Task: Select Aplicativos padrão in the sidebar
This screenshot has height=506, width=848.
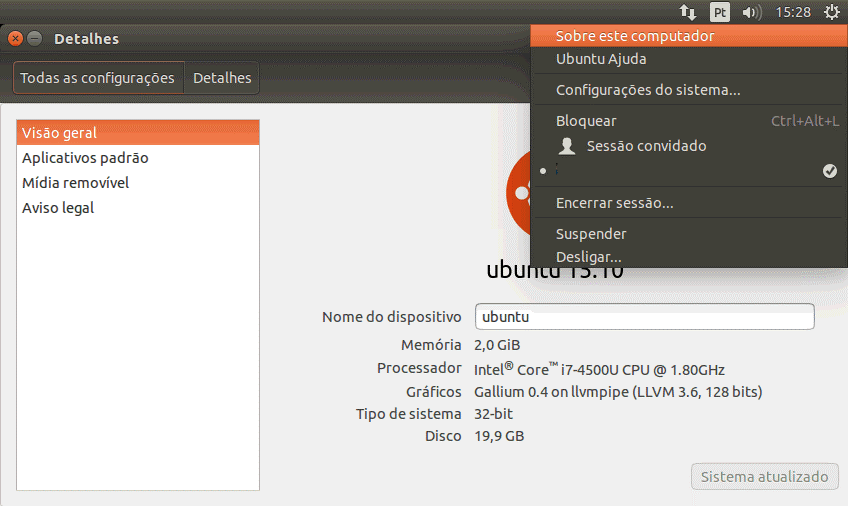Action: click(x=85, y=158)
